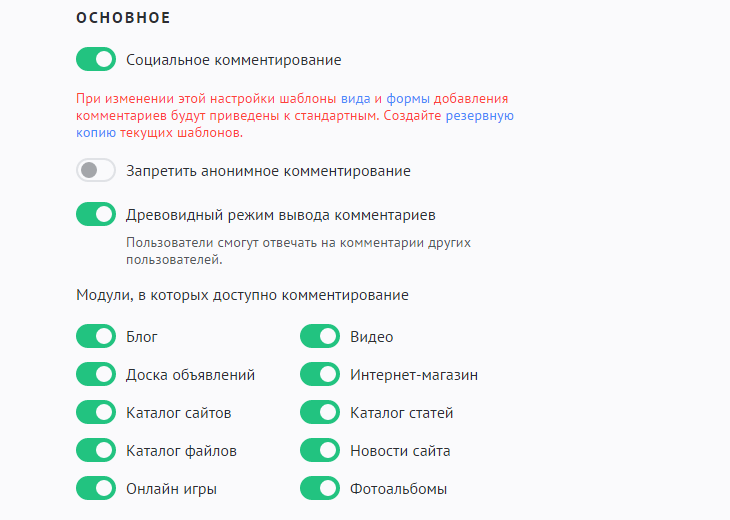Screen dimensions: 730x520
Task: Enable the Запретить анонимное комментирование switch
Action: click(96, 171)
